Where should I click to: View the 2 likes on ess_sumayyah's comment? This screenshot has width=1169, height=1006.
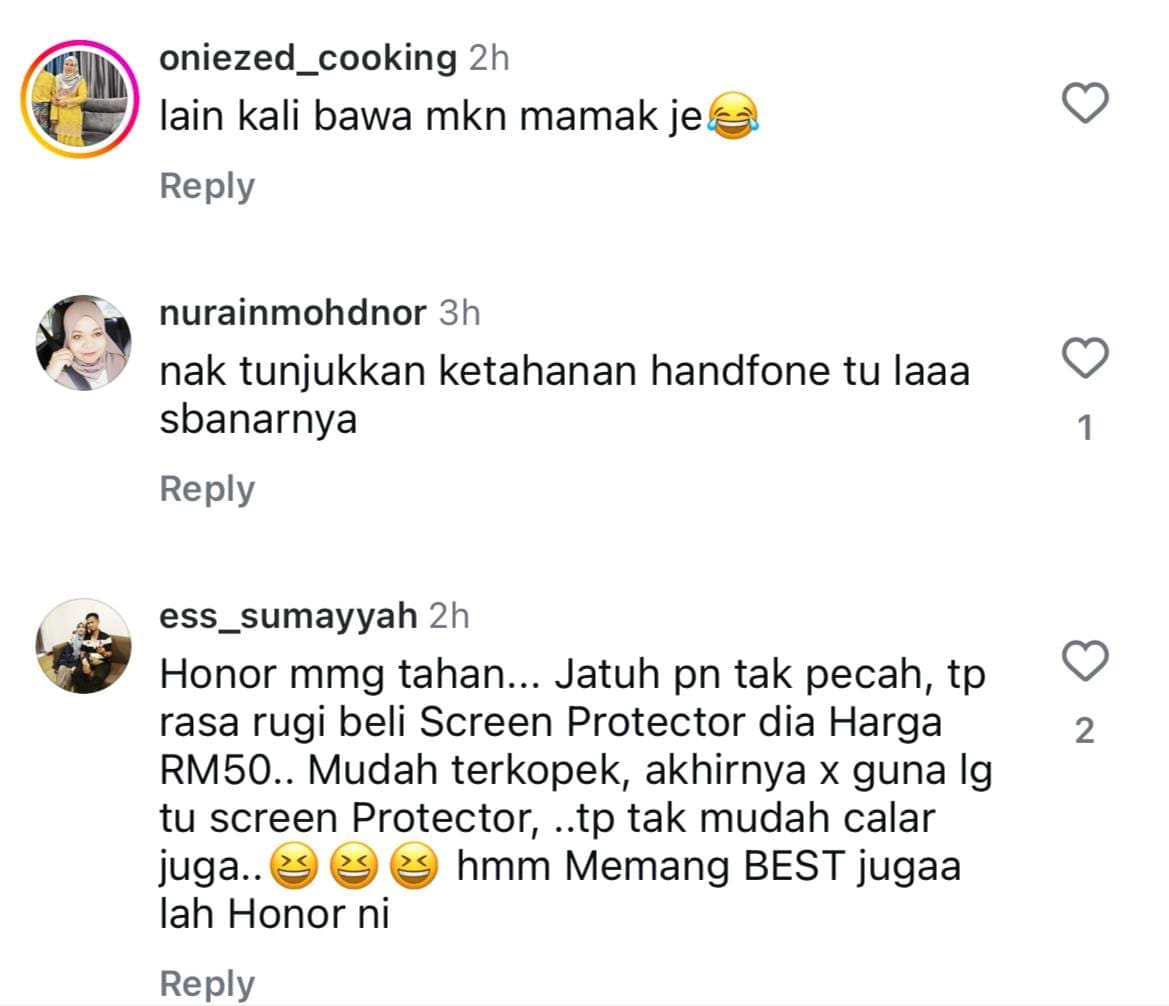point(1086,731)
